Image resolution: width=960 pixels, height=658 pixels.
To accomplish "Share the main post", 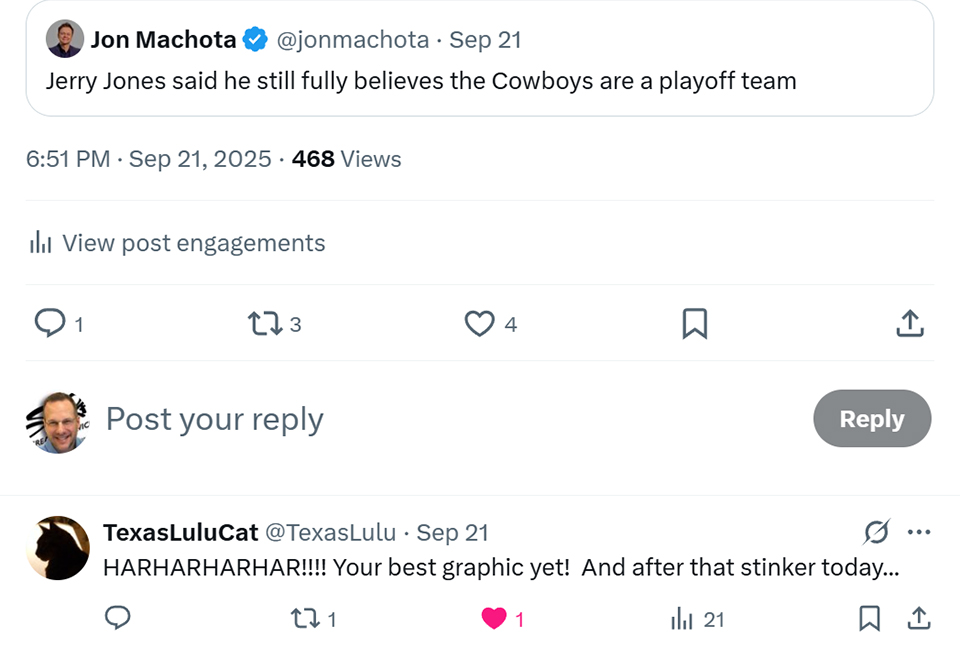I will pos(909,323).
